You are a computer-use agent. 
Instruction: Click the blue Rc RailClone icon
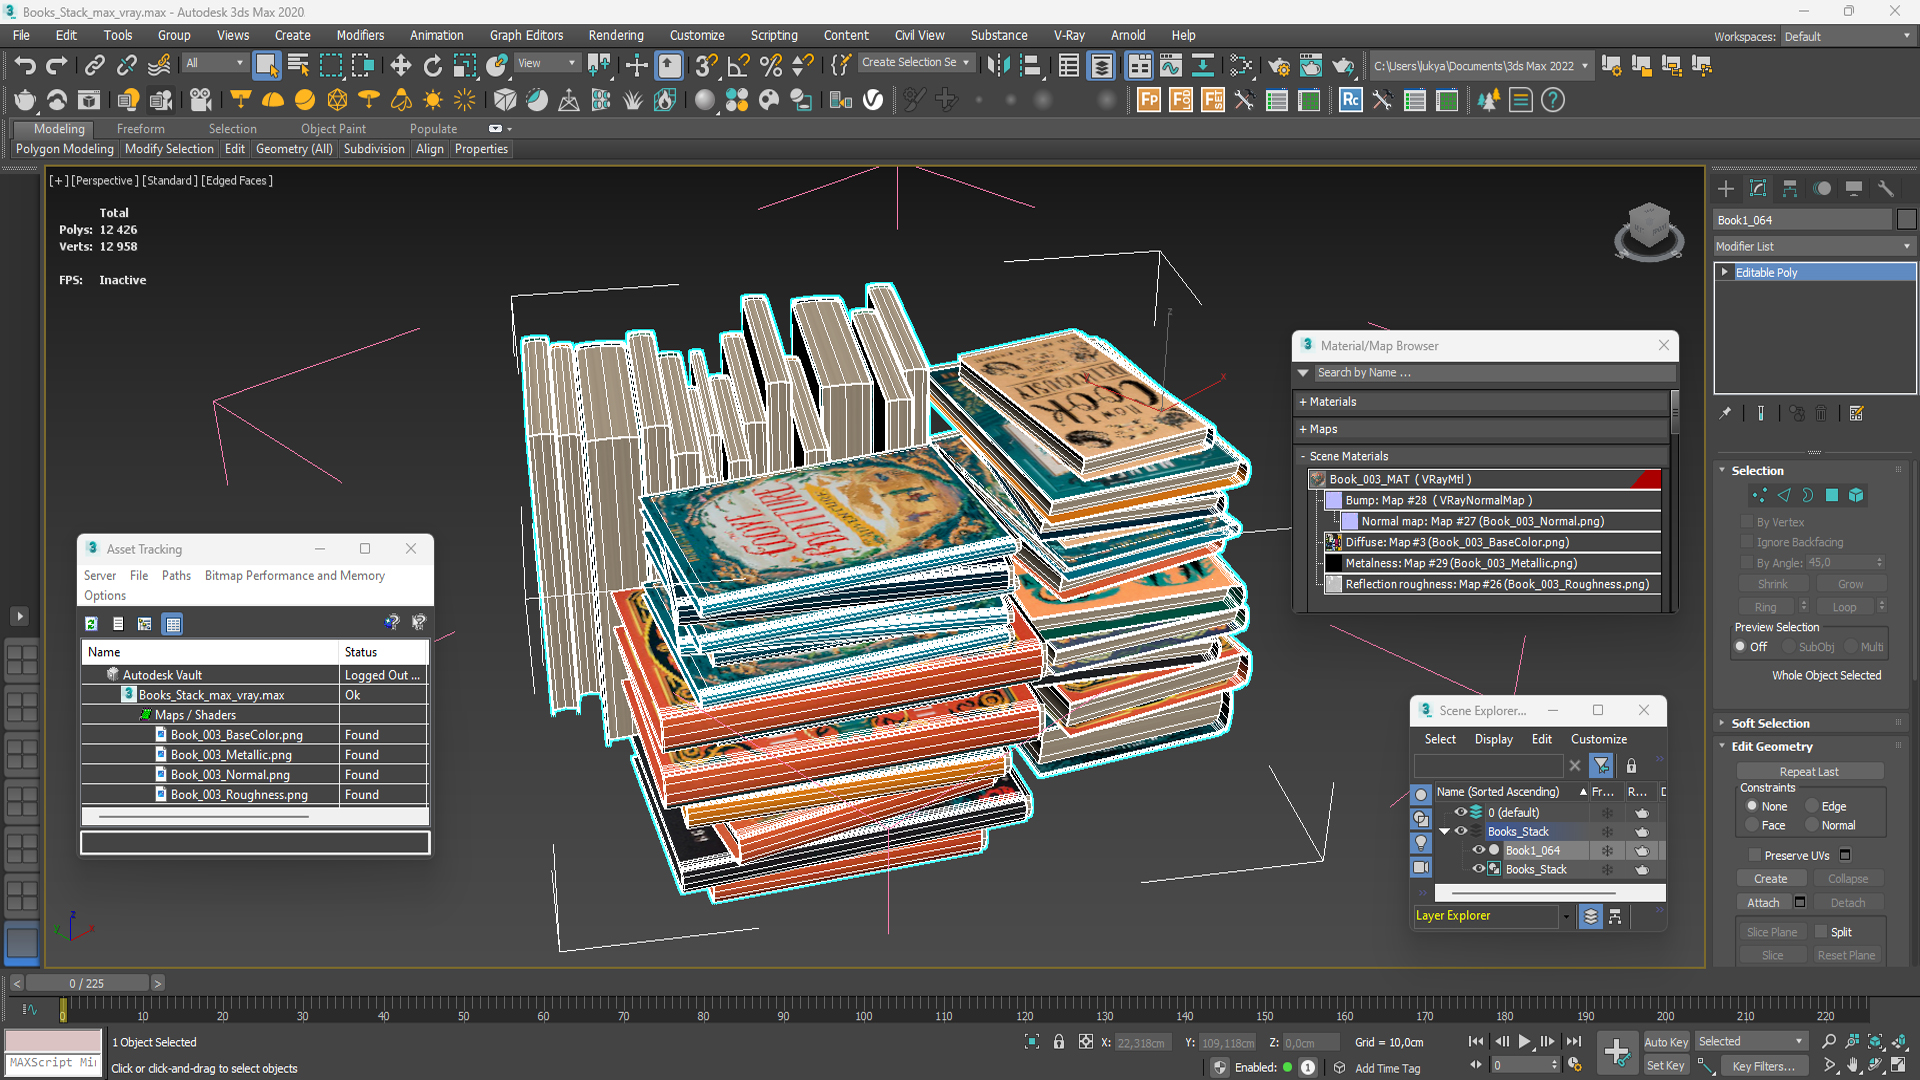pyautogui.click(x=1350, y=100)
